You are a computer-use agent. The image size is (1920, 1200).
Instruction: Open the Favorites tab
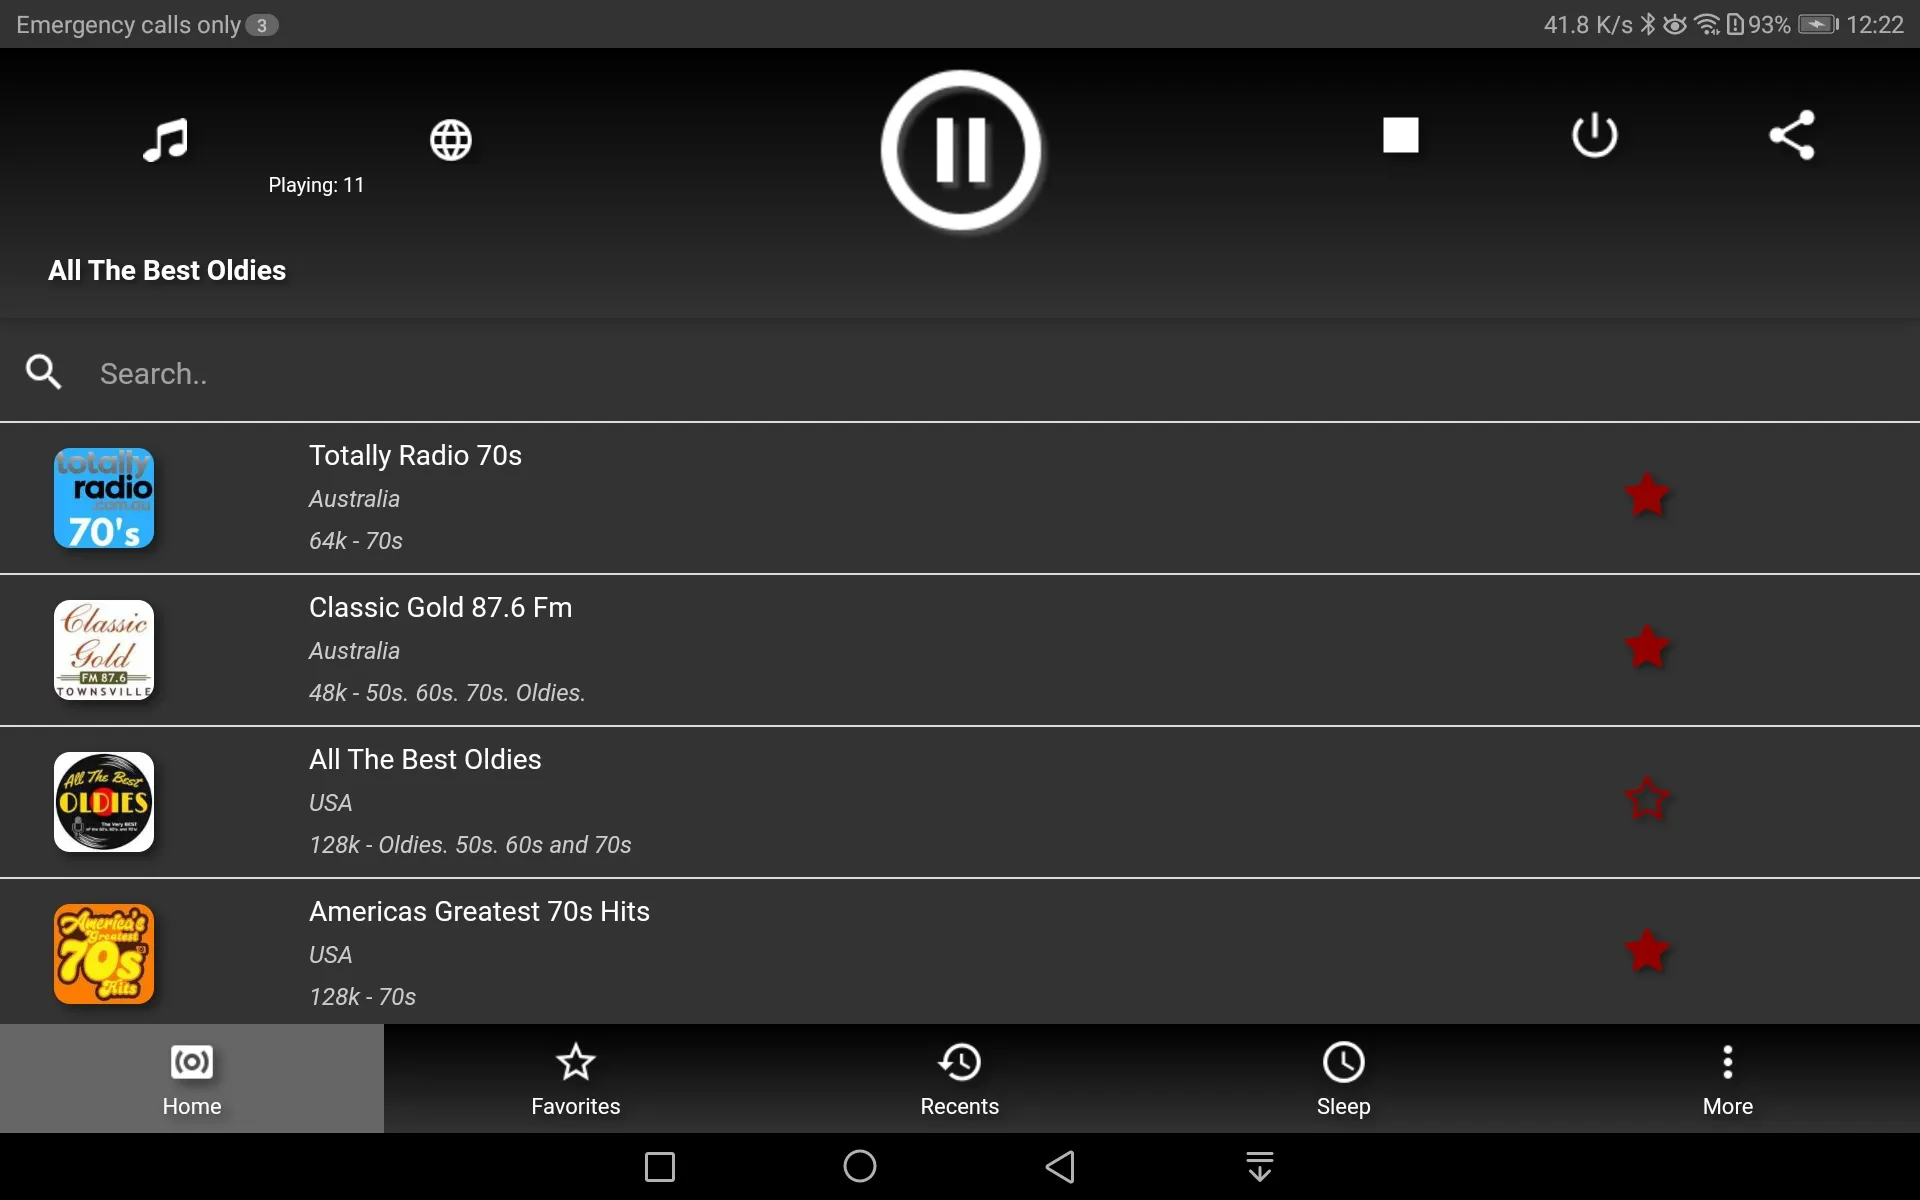coord(576,1078)
